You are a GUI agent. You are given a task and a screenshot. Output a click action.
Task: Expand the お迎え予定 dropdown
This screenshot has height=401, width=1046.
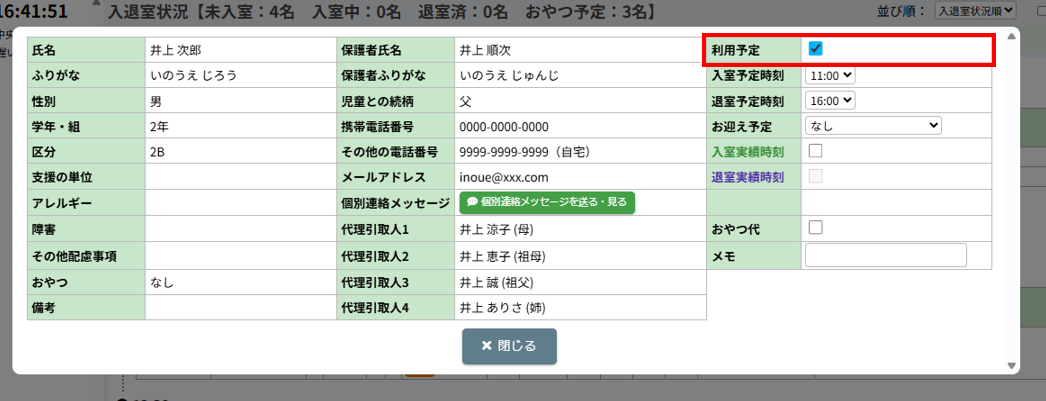(873, 125)
